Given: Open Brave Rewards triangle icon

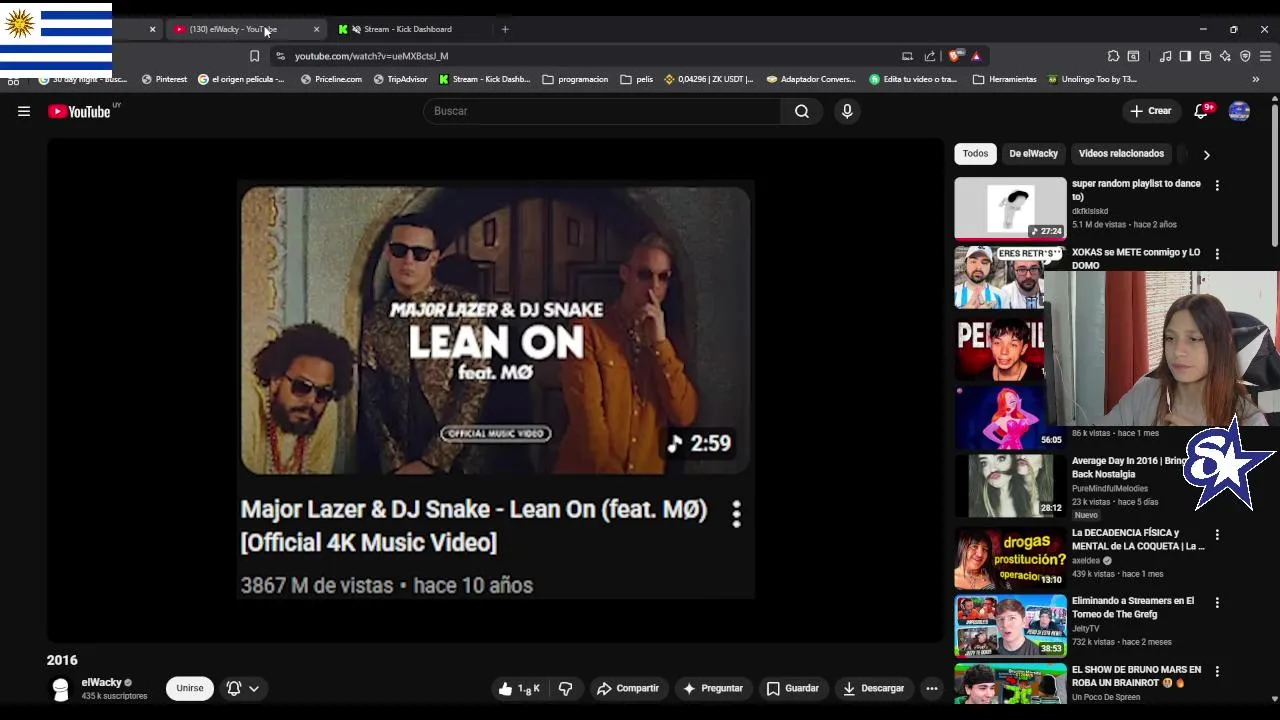Looking at the screenshot, I should tap(976, 56).
